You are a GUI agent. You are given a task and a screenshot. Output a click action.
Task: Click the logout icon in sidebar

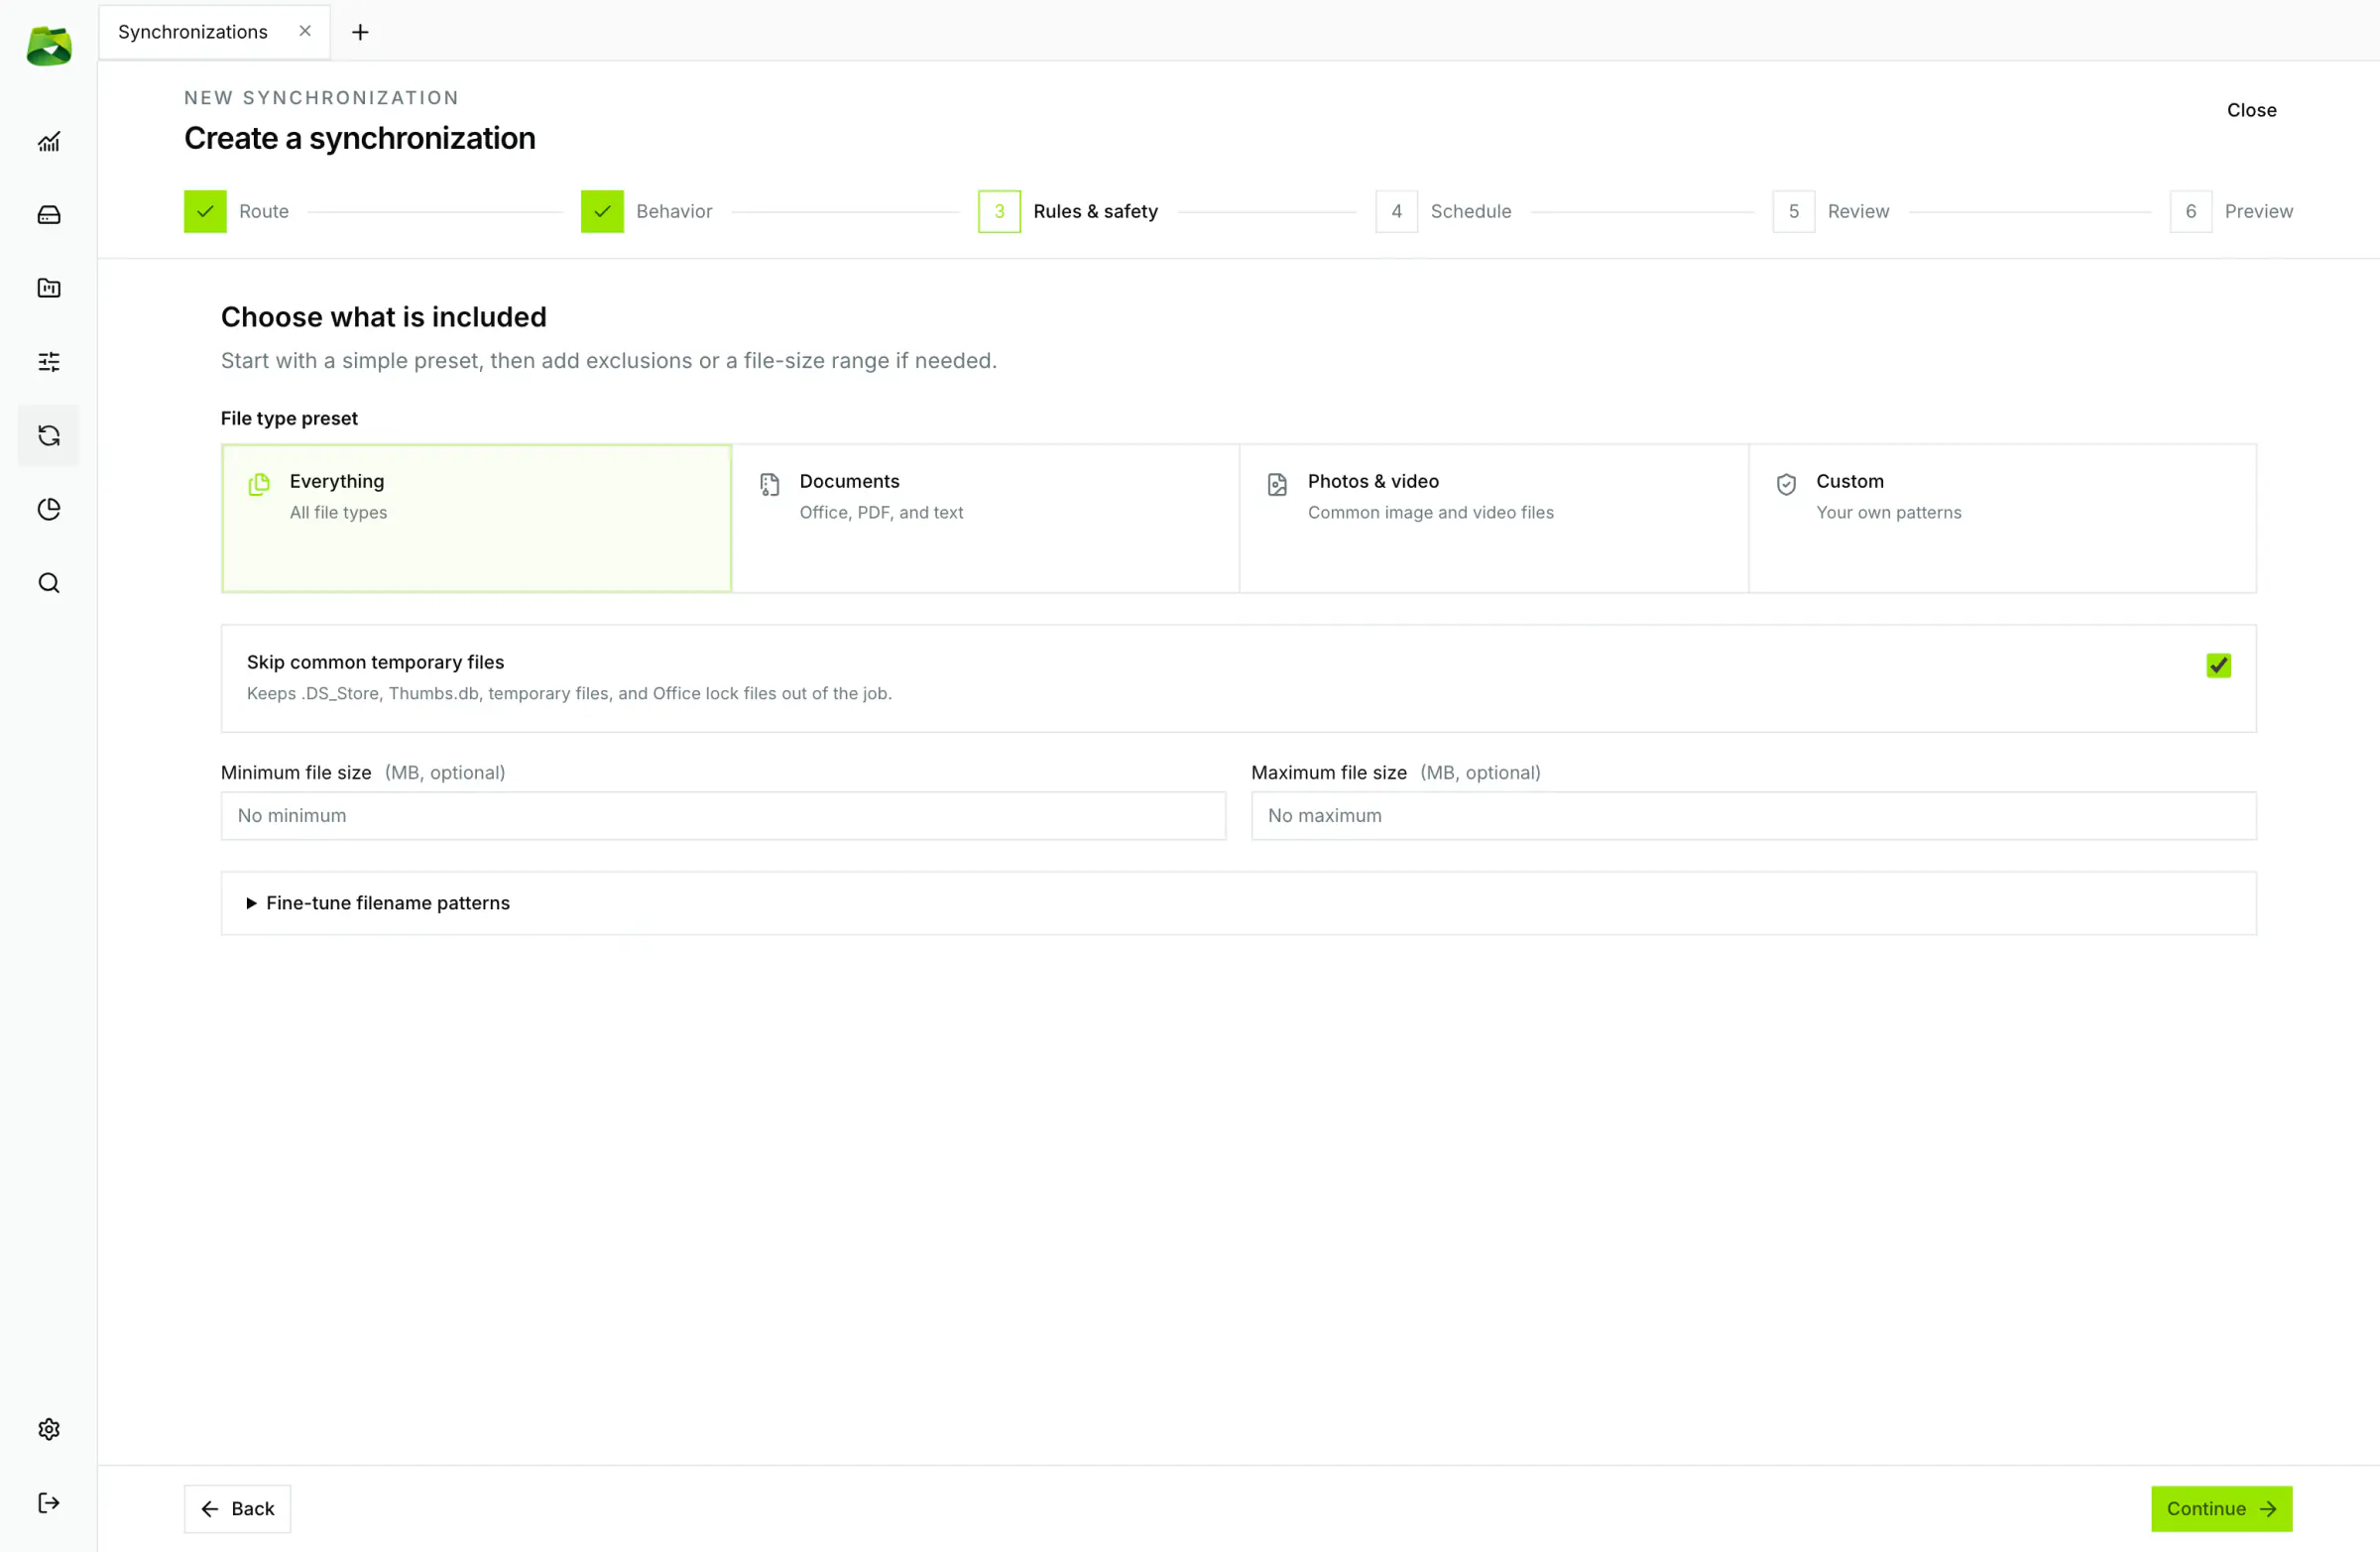(48, 1503)
